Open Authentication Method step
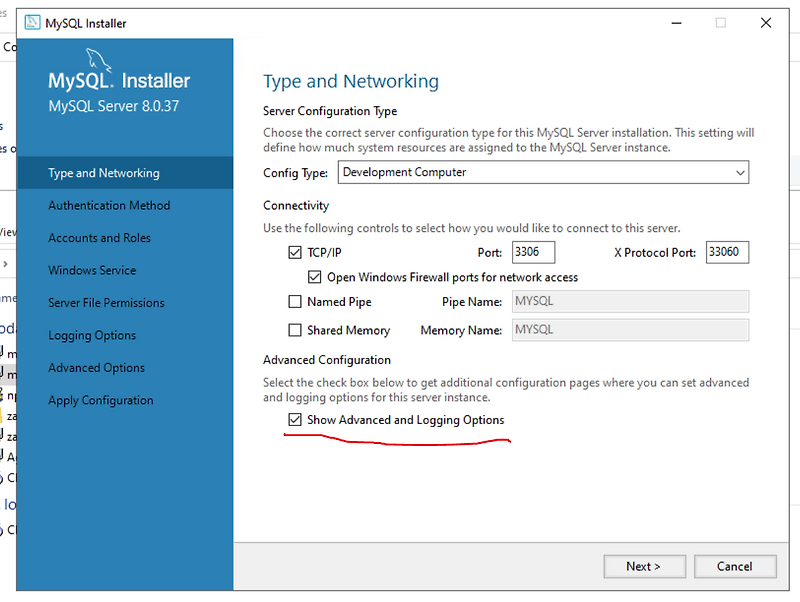The image size is (800, 602). coord(109,206)
